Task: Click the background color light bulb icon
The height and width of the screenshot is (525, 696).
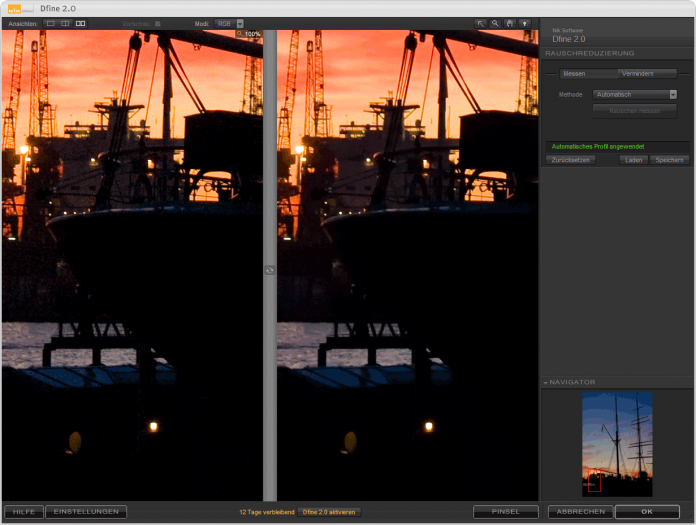Action: 524,23
